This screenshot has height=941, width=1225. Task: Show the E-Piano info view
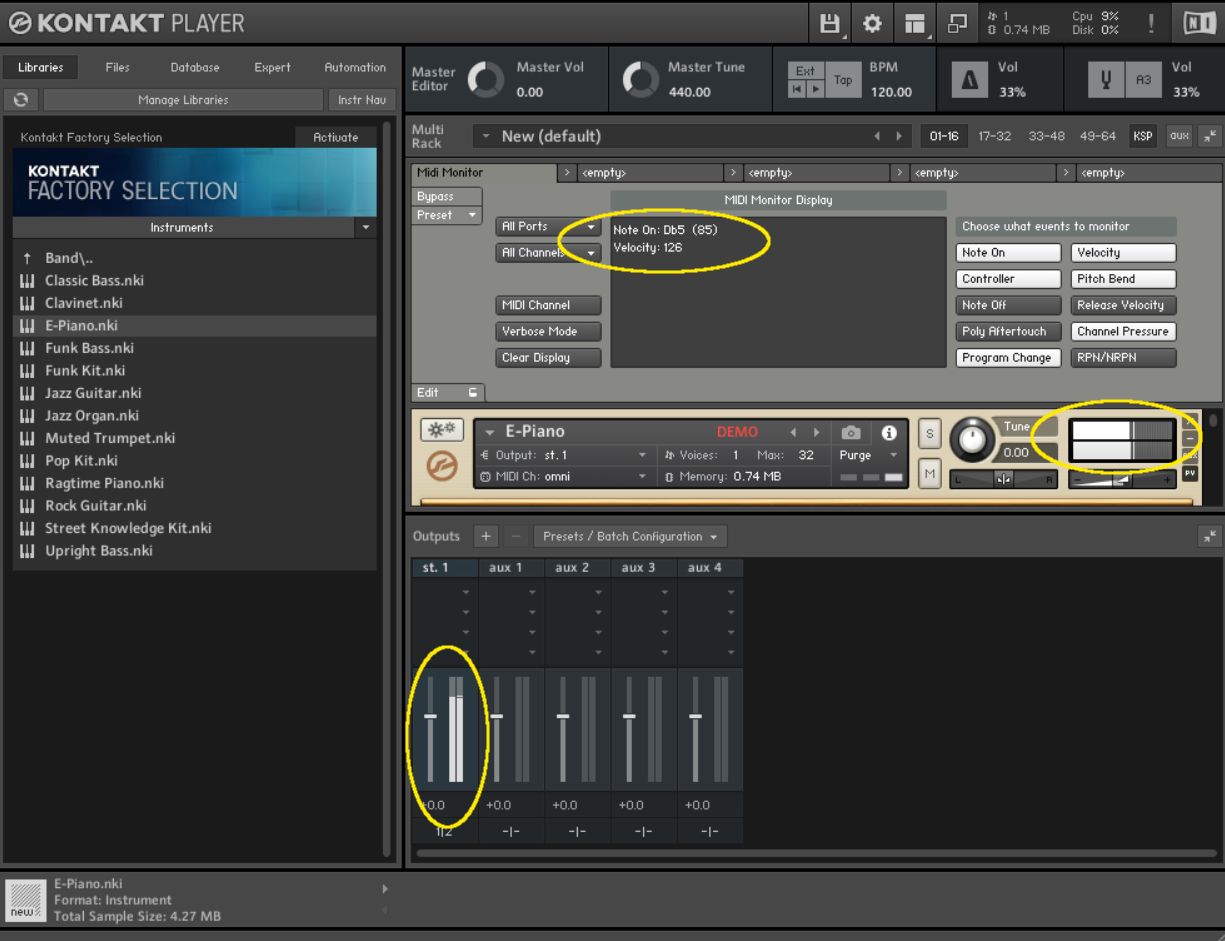[887, 433]
